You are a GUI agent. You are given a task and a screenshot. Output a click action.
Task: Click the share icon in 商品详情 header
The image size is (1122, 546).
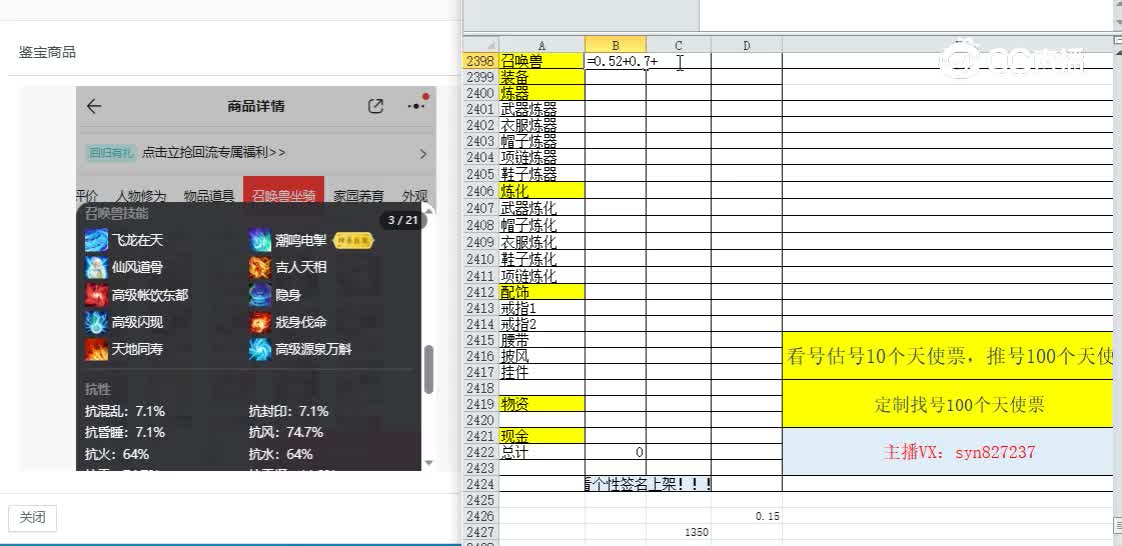tap(376, 107)
